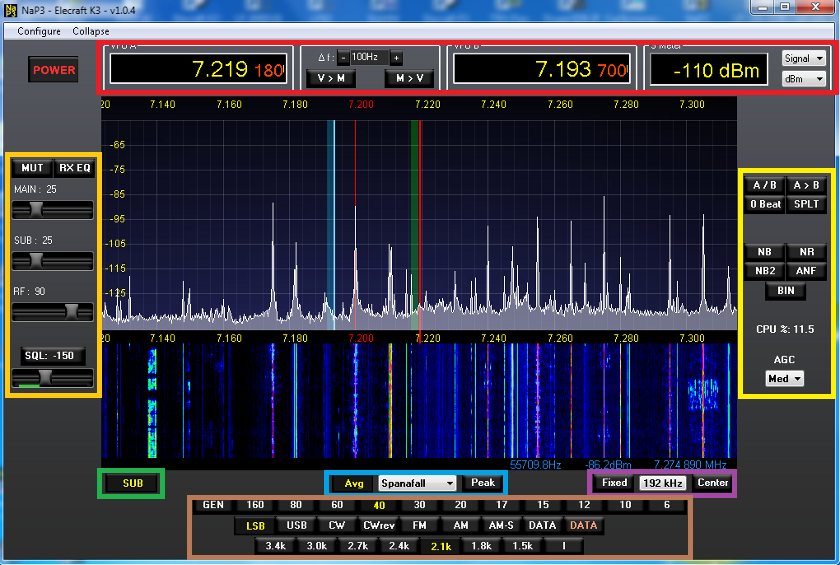Open the Configure menu
This screenshot has width=840, height=565.
coord(39,31)
